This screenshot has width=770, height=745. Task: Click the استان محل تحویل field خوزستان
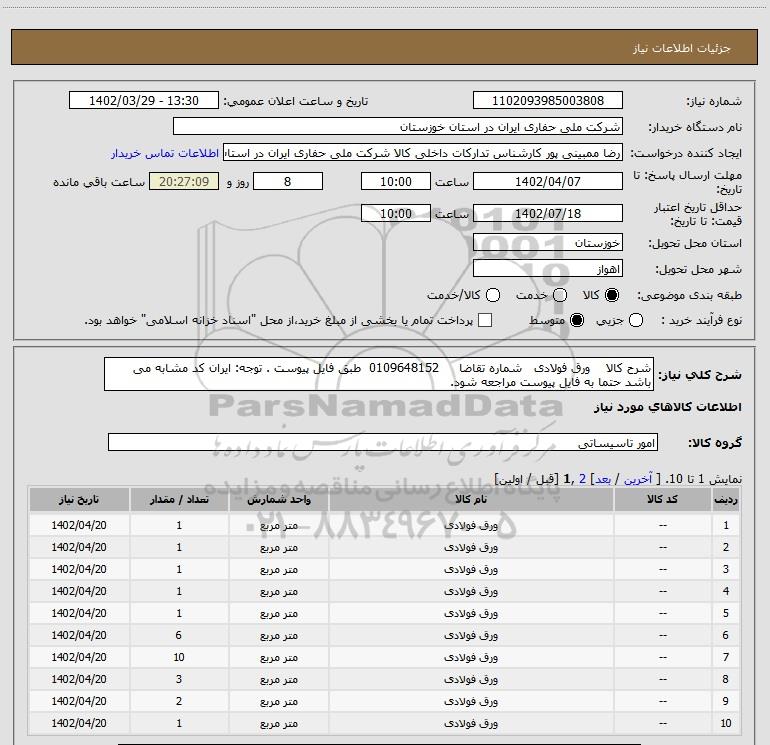(547, 243)
